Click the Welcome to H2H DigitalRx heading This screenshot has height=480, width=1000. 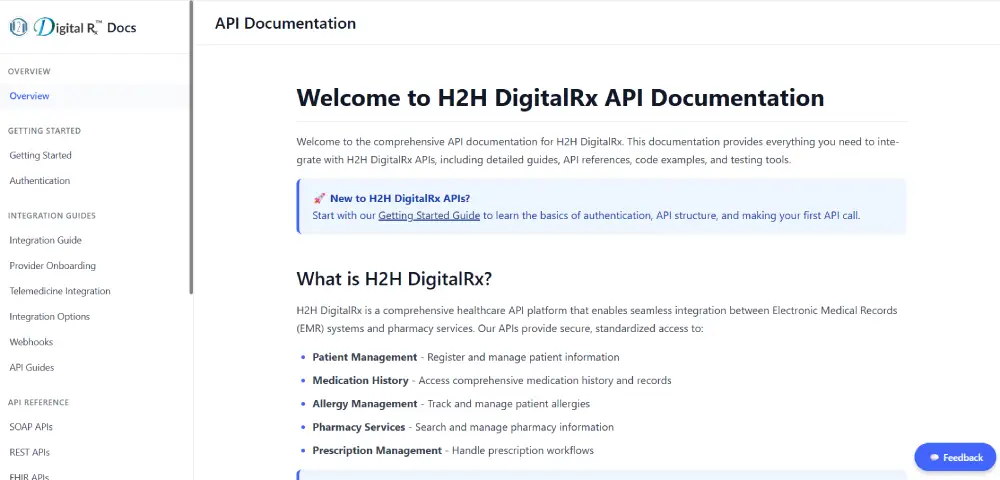click(x=560, y=98)
